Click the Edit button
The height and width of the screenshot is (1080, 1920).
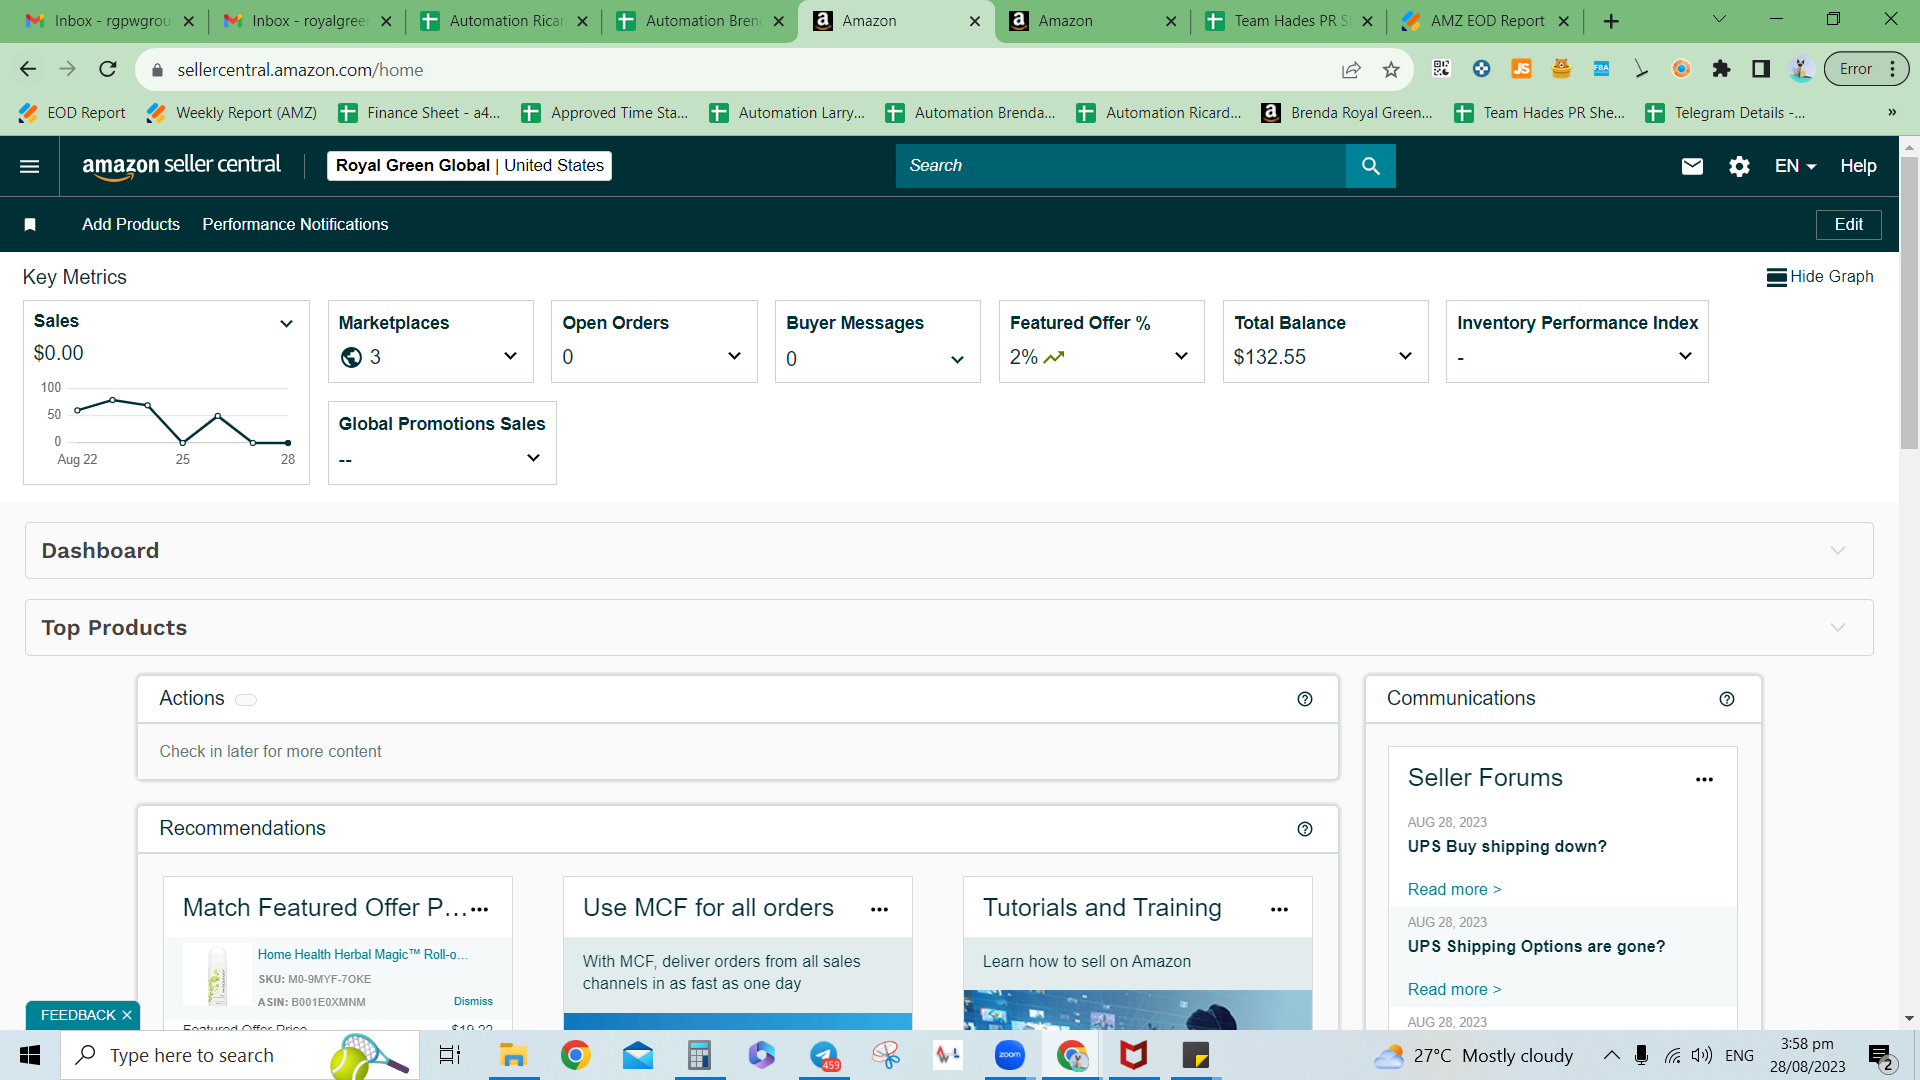tap(1848, 225)
